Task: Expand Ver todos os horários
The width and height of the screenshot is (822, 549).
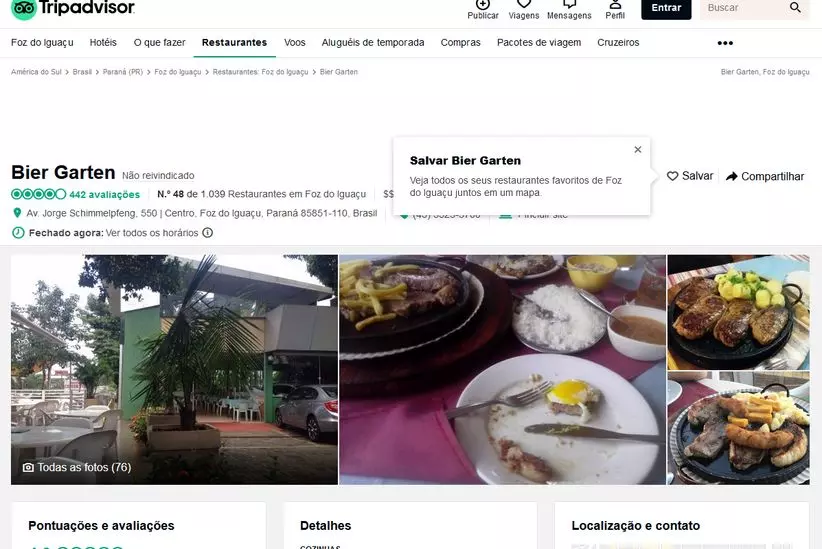Action: 152,233
